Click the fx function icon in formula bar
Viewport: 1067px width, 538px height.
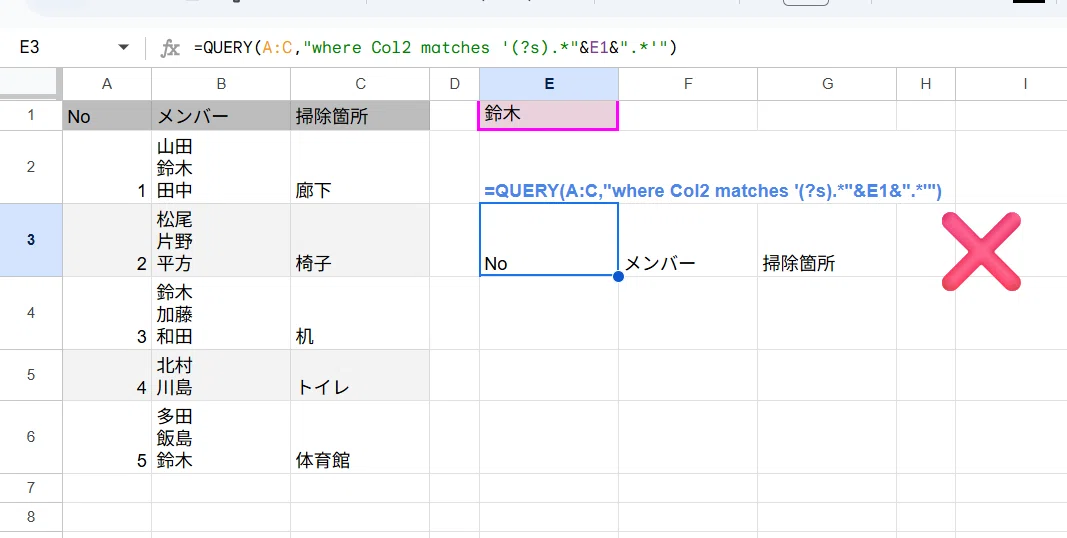169,48
